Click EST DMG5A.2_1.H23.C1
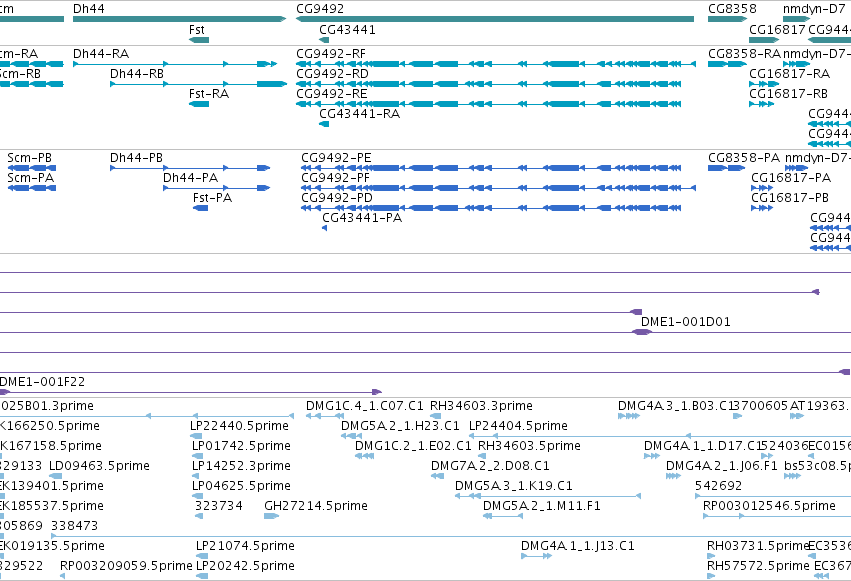851x581 pixels. coord(351,436)
